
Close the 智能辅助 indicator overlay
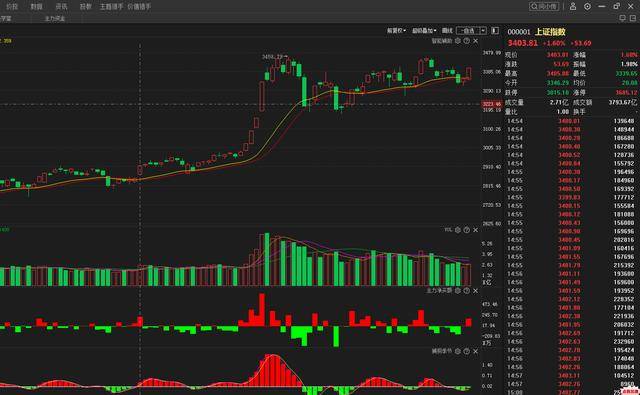coord(476,41)
